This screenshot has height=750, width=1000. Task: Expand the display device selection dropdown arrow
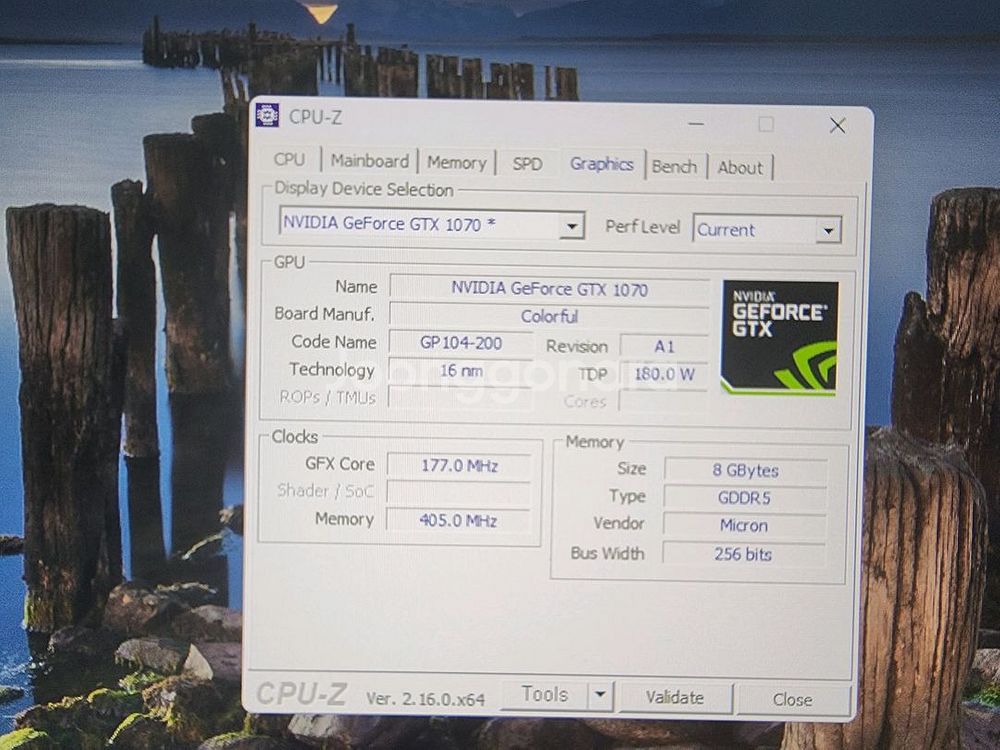572,226
